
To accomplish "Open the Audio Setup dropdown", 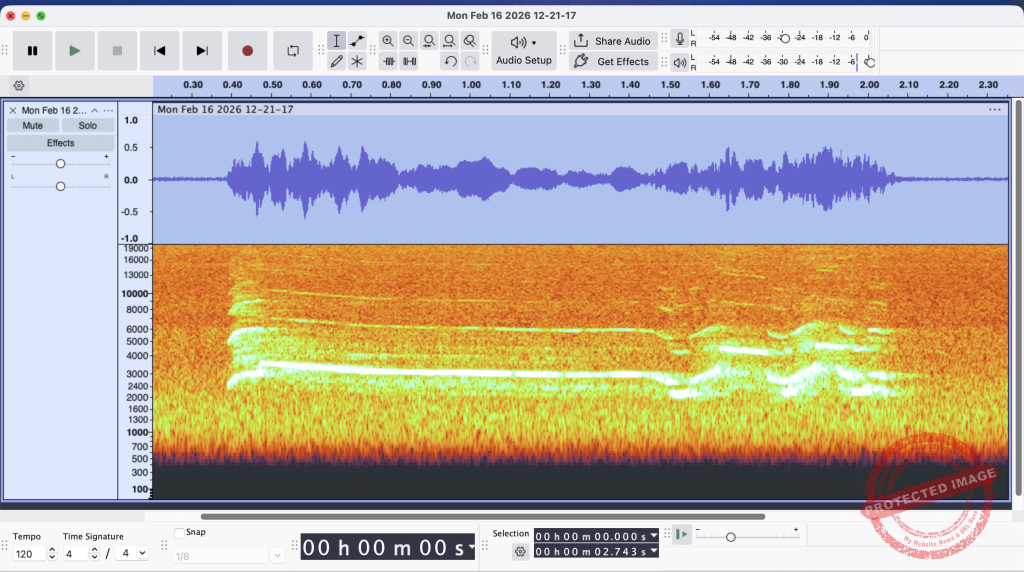I will point(524,50).
